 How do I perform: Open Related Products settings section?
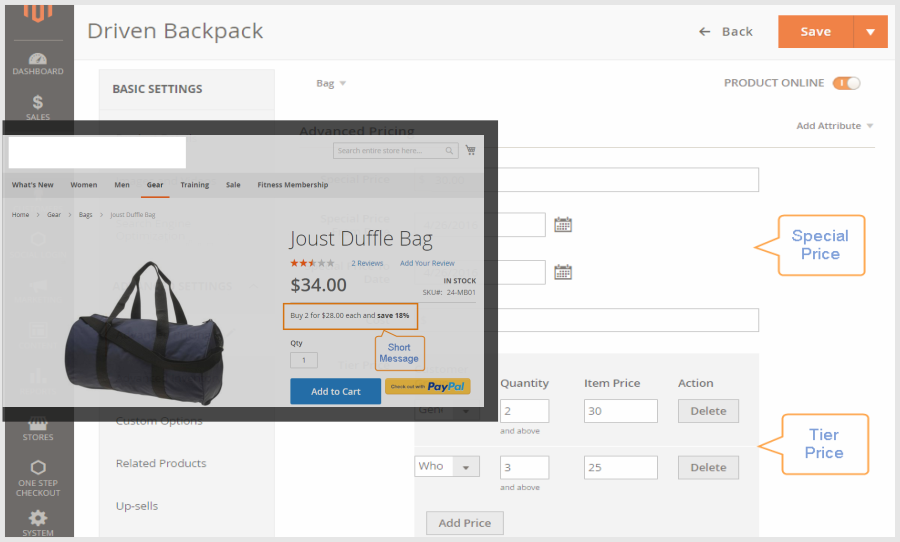(161, 463)
